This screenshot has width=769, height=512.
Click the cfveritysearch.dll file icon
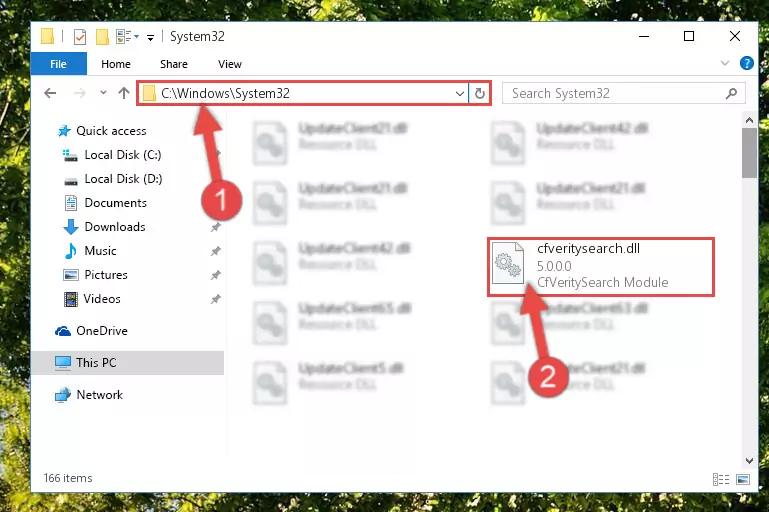[x=508, y=263]
